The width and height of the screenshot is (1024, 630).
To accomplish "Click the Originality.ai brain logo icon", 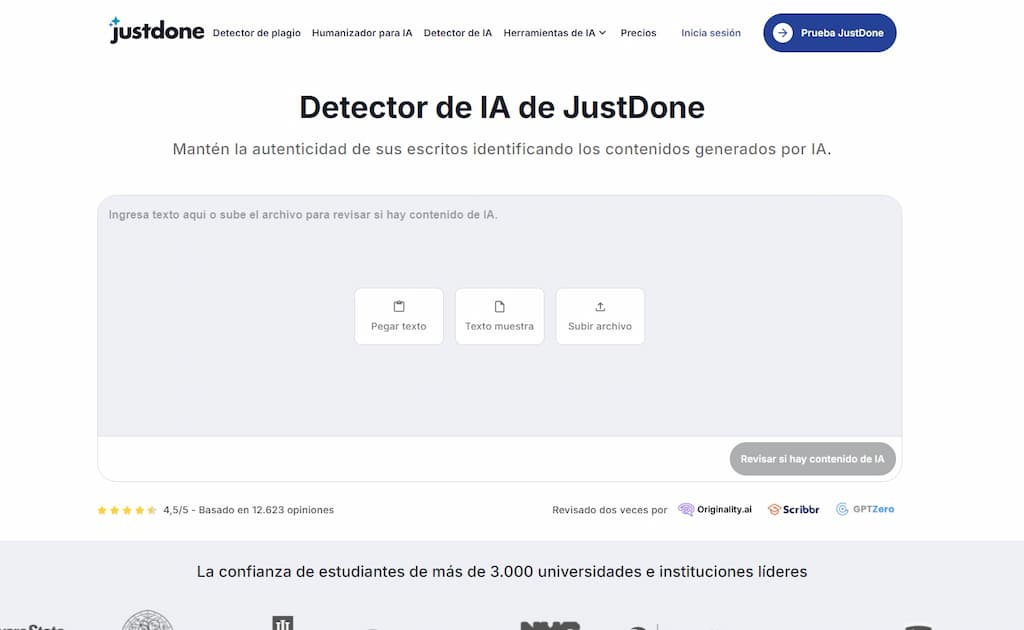I will coord(686,509).
